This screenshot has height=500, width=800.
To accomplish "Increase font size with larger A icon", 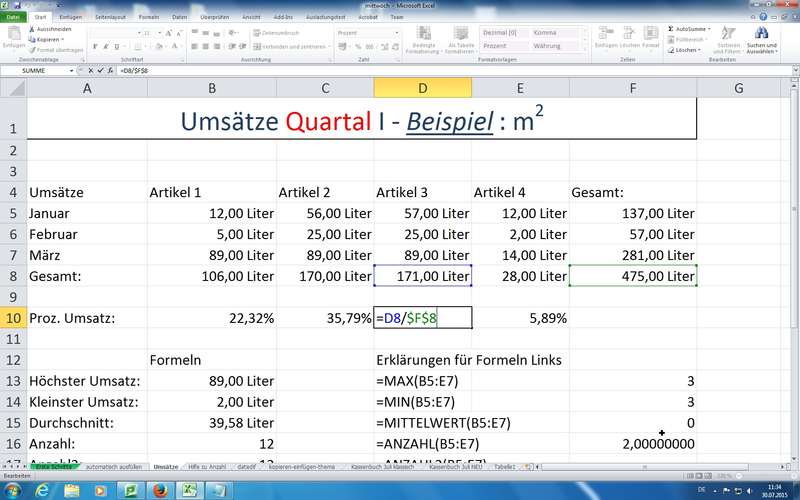I will coord(168,33).
